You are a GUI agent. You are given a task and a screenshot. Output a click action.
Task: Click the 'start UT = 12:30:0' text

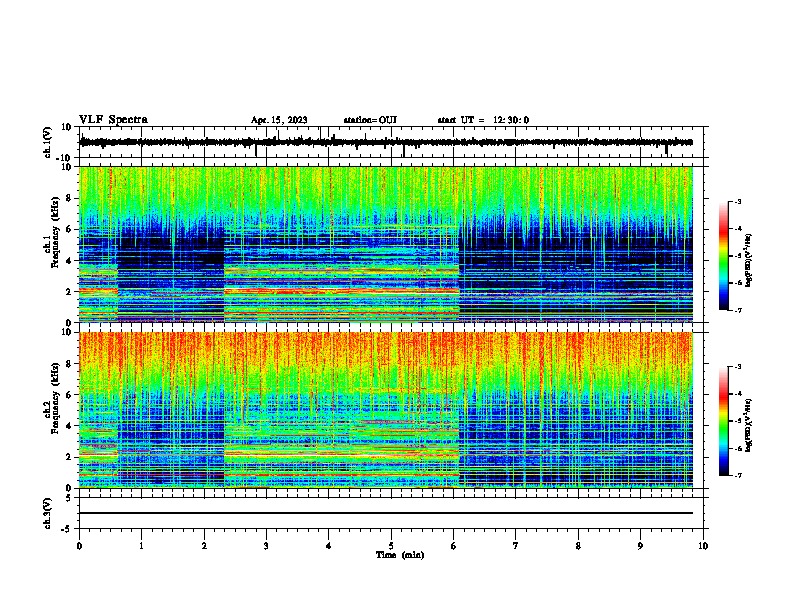tap(483, 120)
